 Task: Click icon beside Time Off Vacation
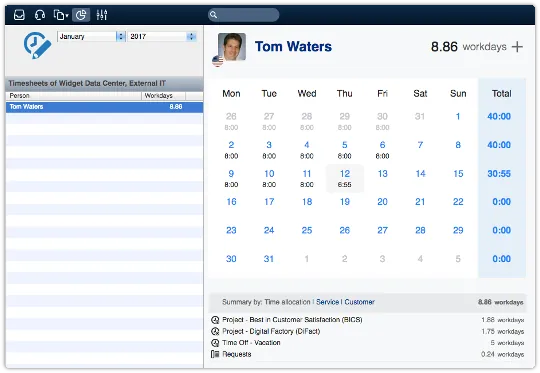click(x=215, y=343)
